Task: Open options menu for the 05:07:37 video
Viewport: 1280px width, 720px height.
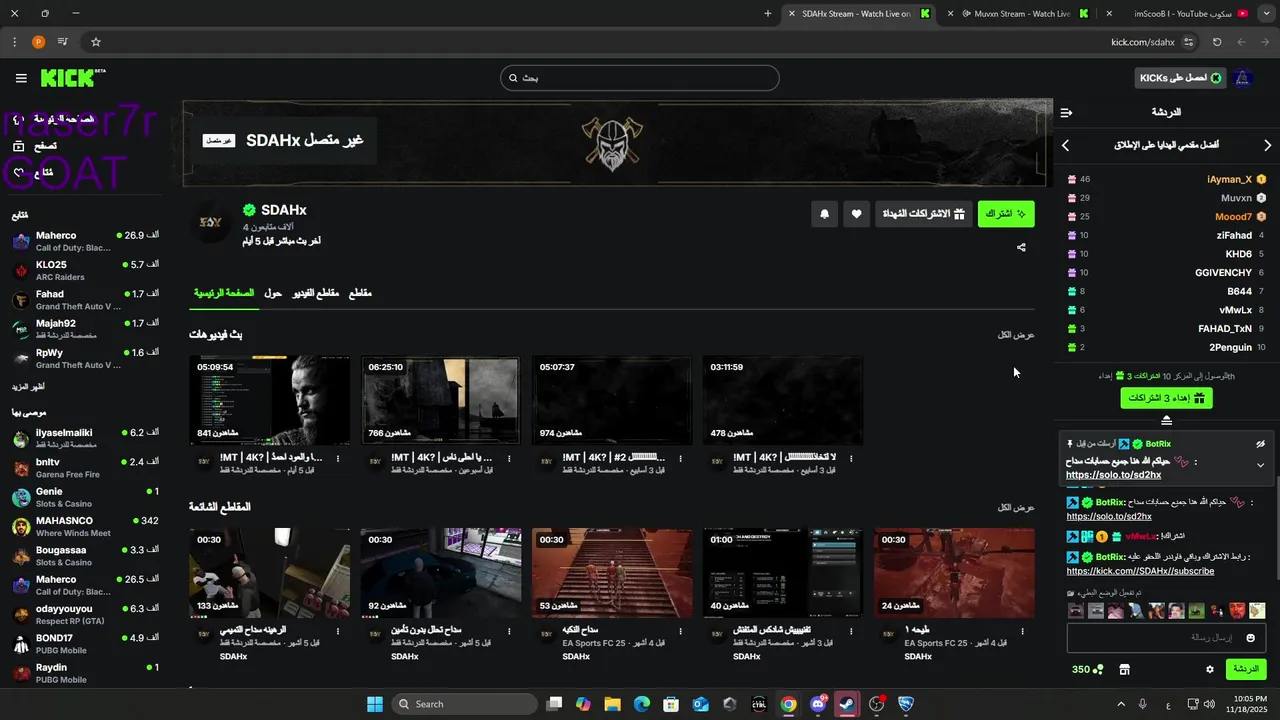Action: (x=680, y=458)
